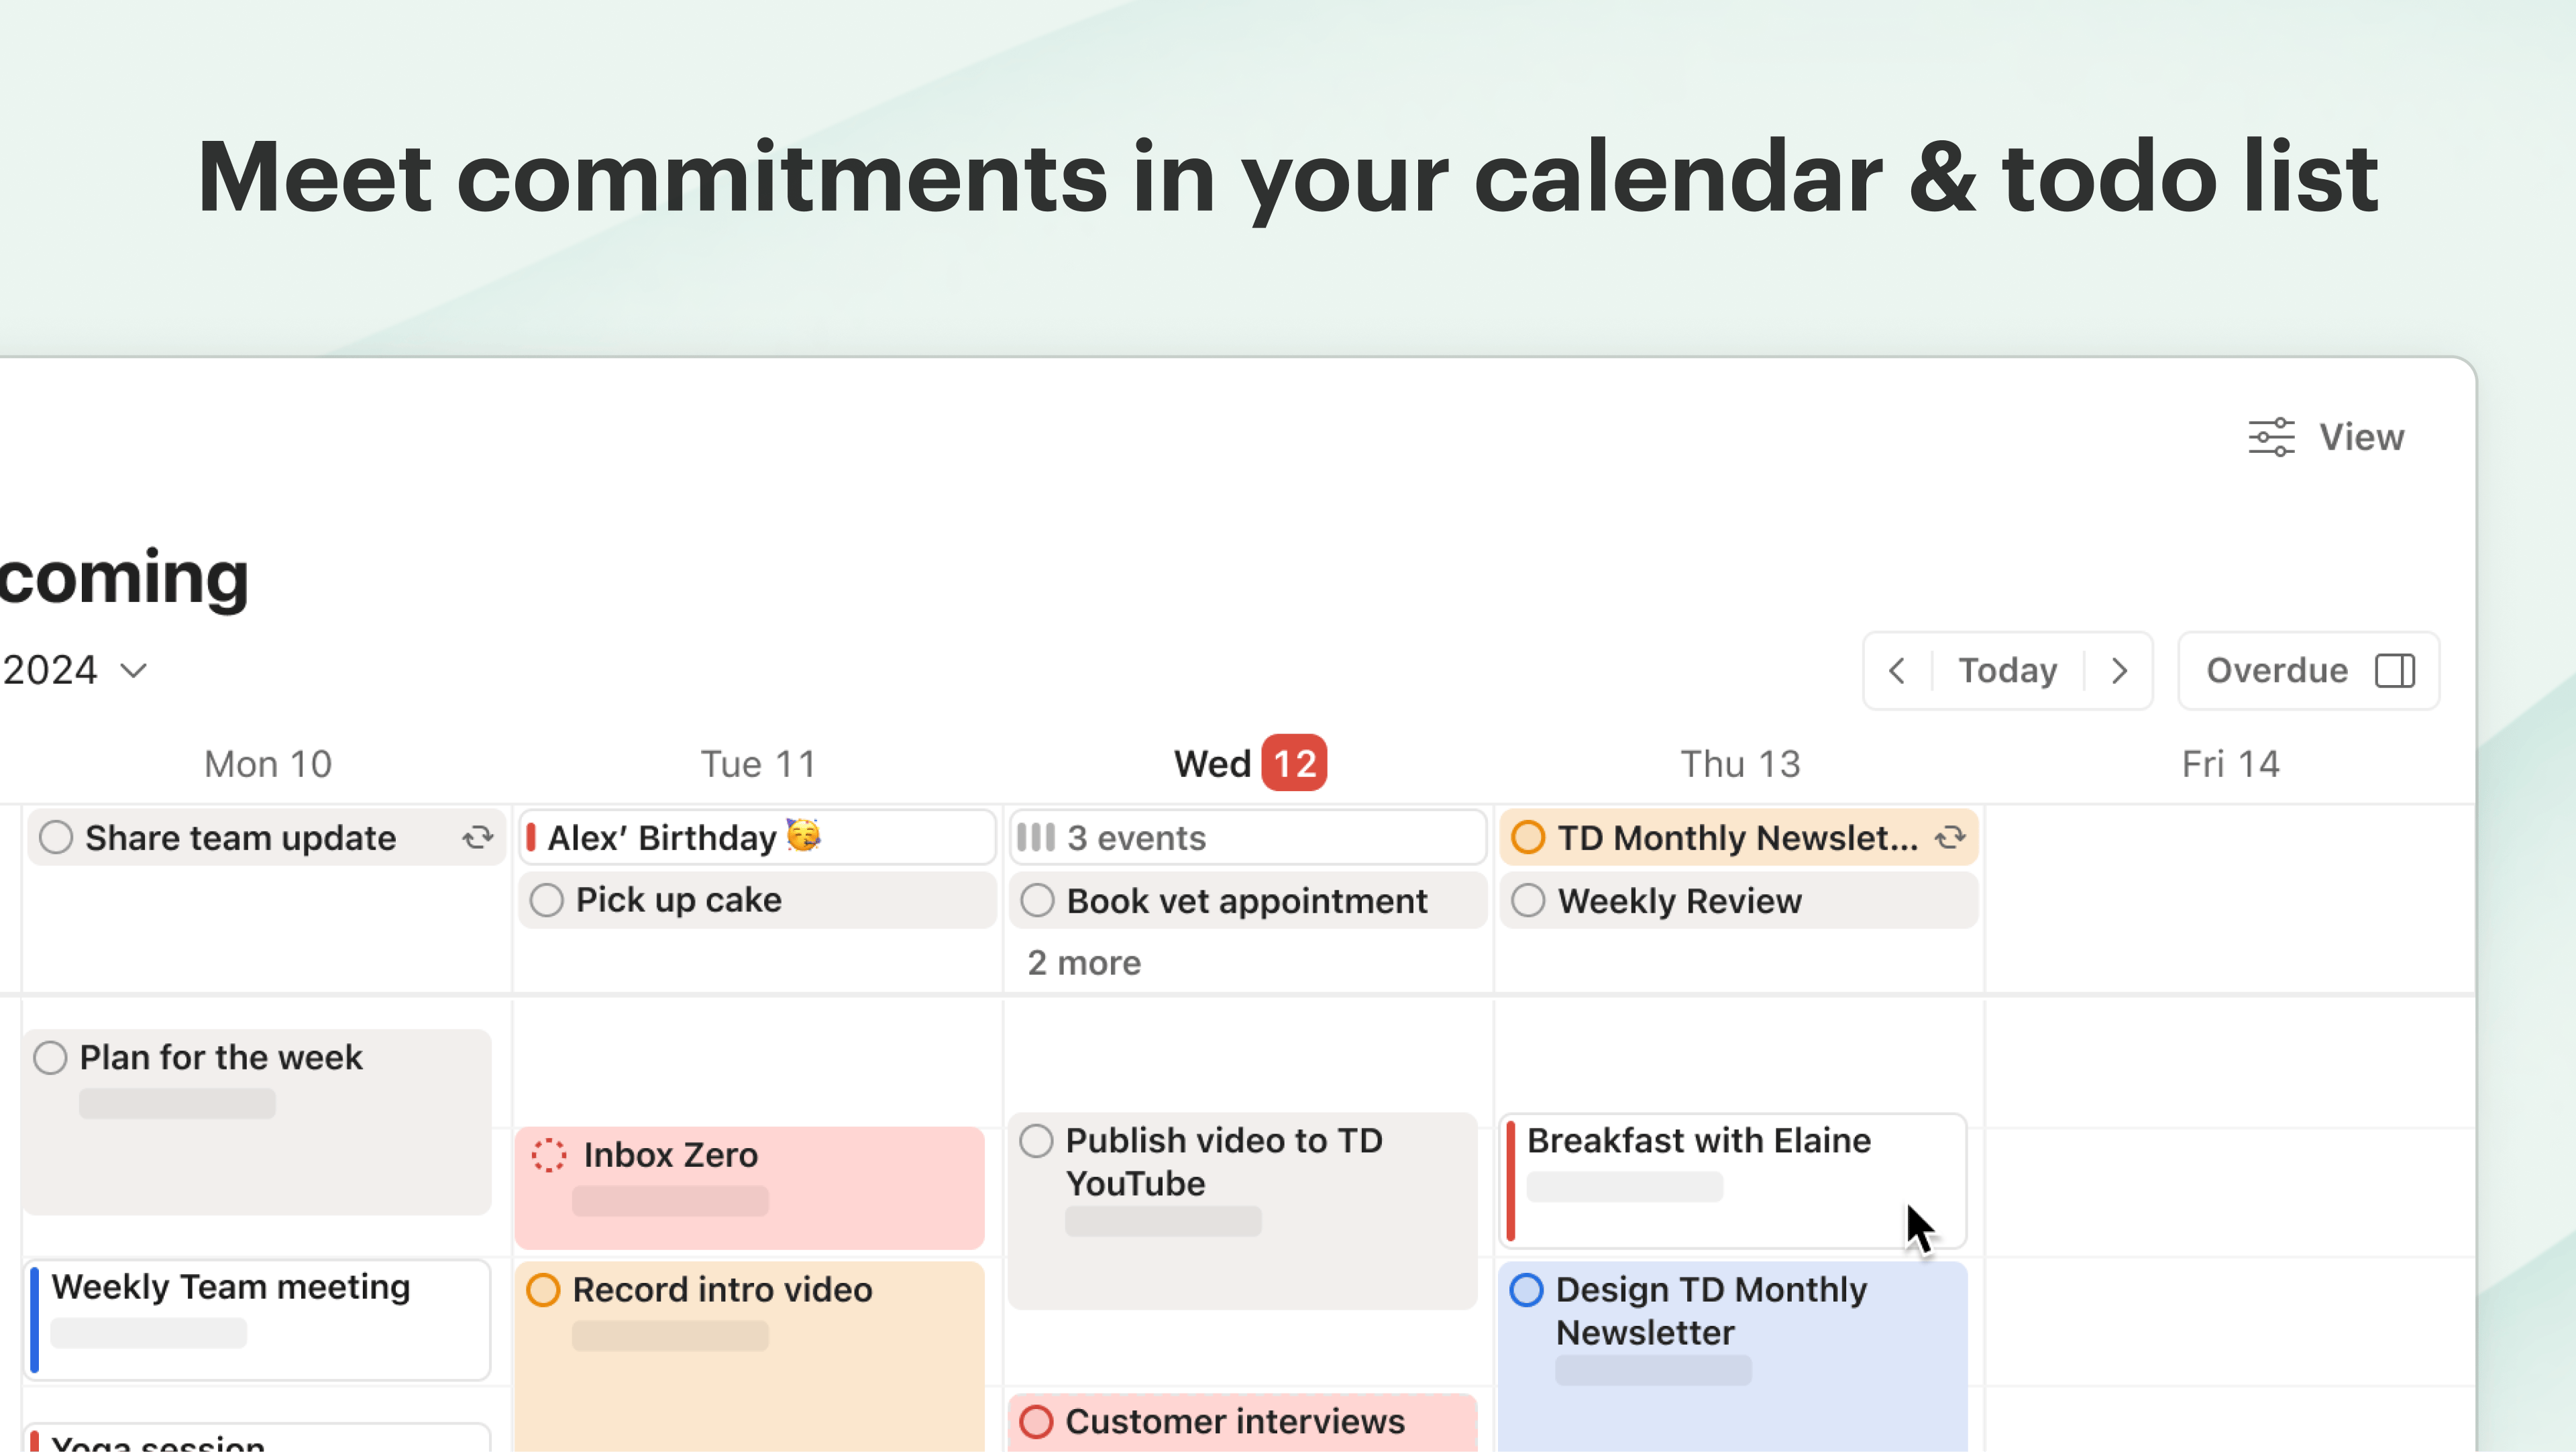The width and height of the screenshot is (2576, 1452).
Task: Open the Overdue button
Action: [x=2308, y=671]
